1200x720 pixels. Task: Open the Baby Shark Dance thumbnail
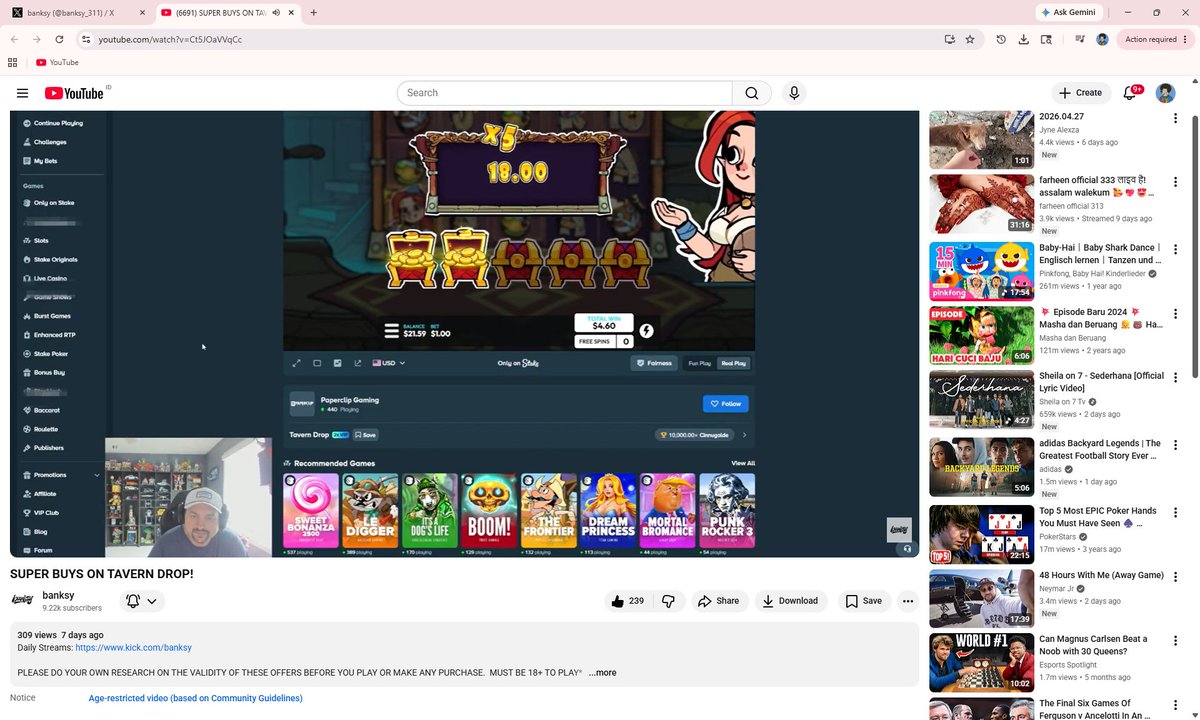point(981,271)
